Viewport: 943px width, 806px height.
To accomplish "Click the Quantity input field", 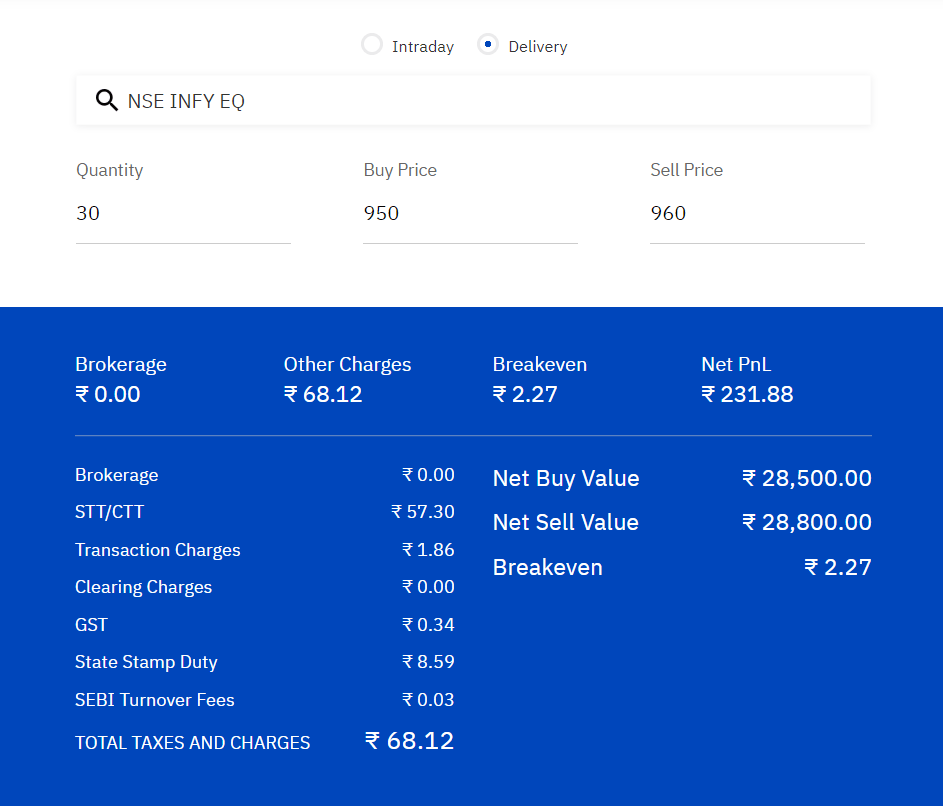I will tap(183, 213).
